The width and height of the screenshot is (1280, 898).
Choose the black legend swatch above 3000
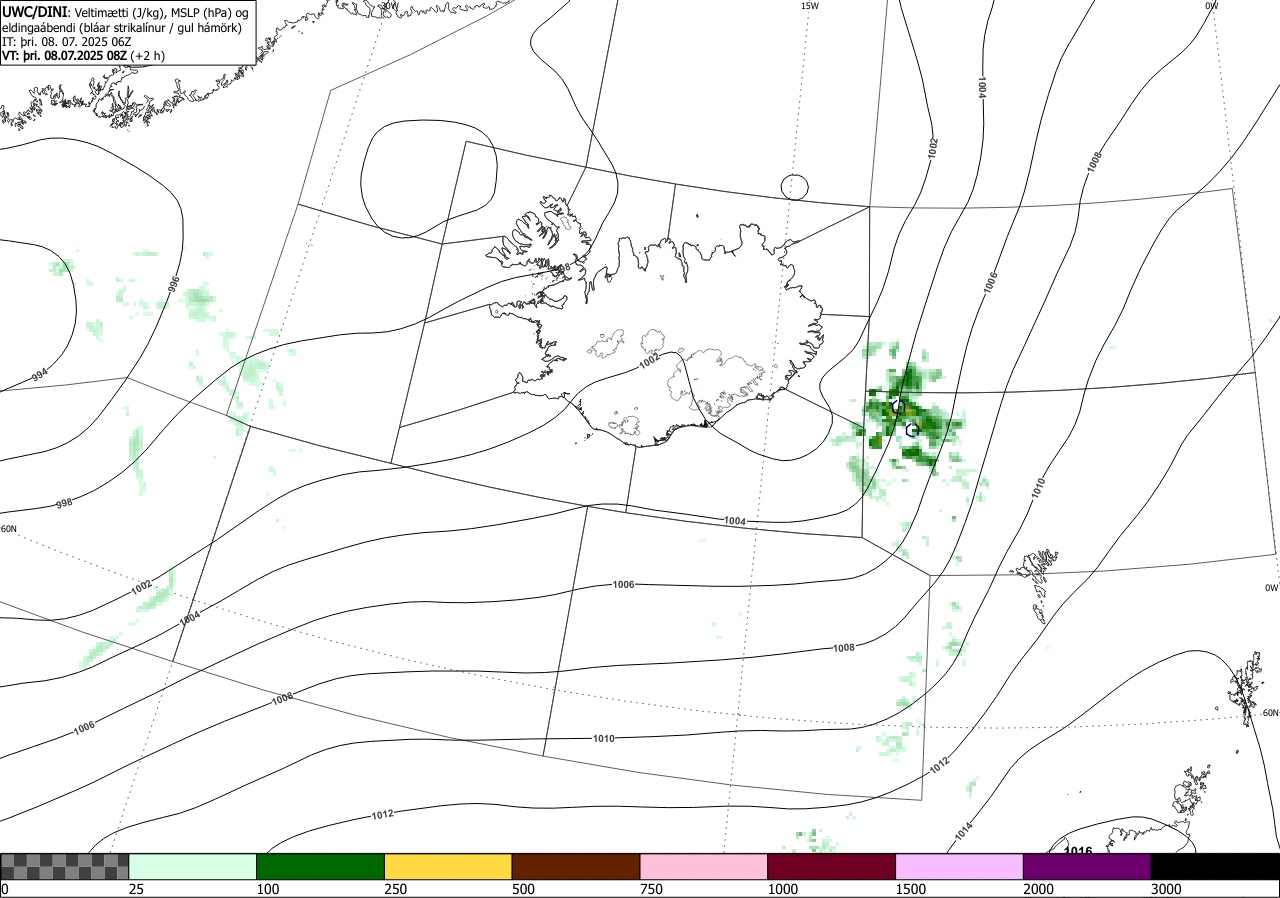point(1216,866)
